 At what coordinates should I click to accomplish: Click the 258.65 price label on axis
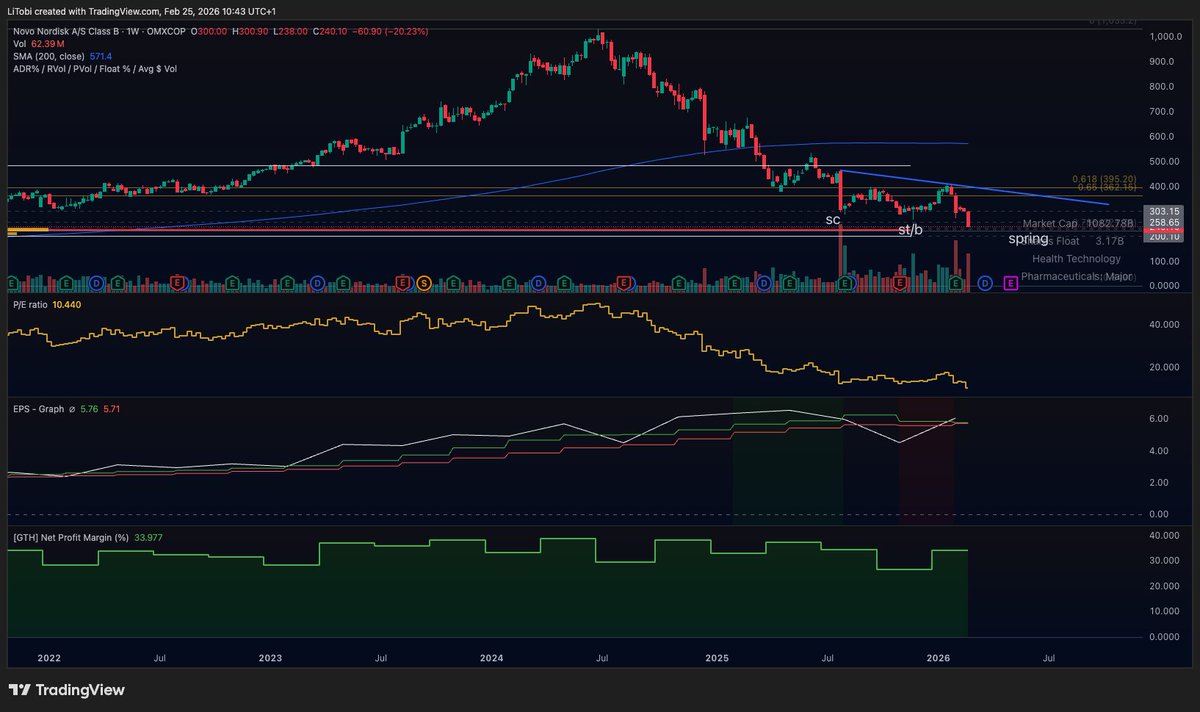(1166, 221)
